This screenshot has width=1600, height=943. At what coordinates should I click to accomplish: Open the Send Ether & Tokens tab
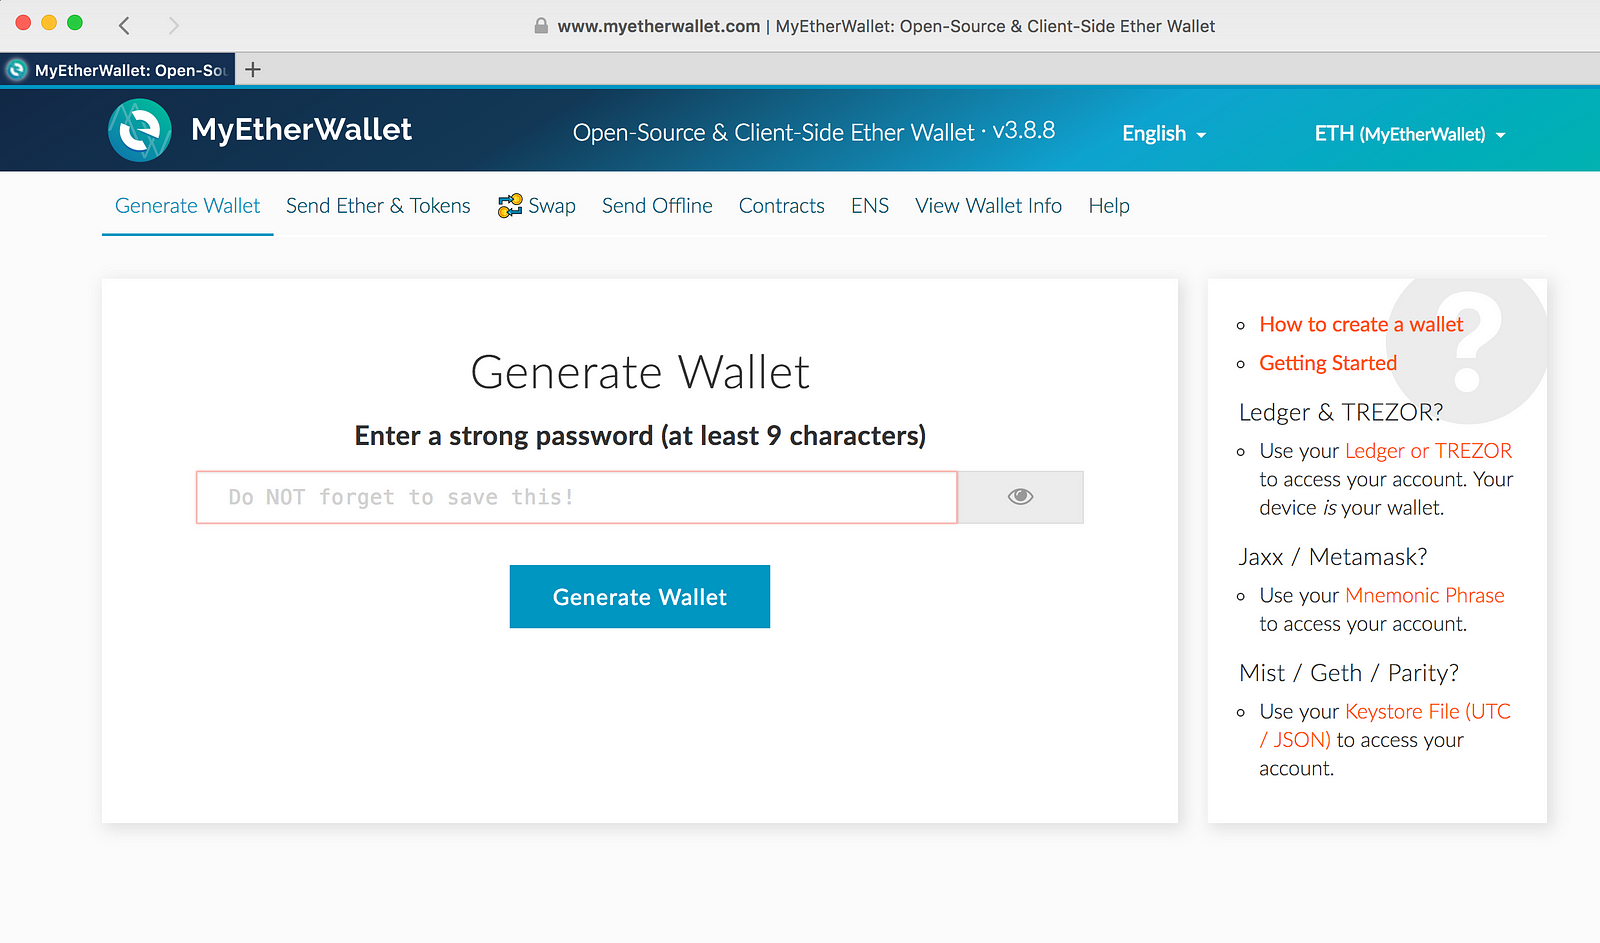[x=378, y=206]
